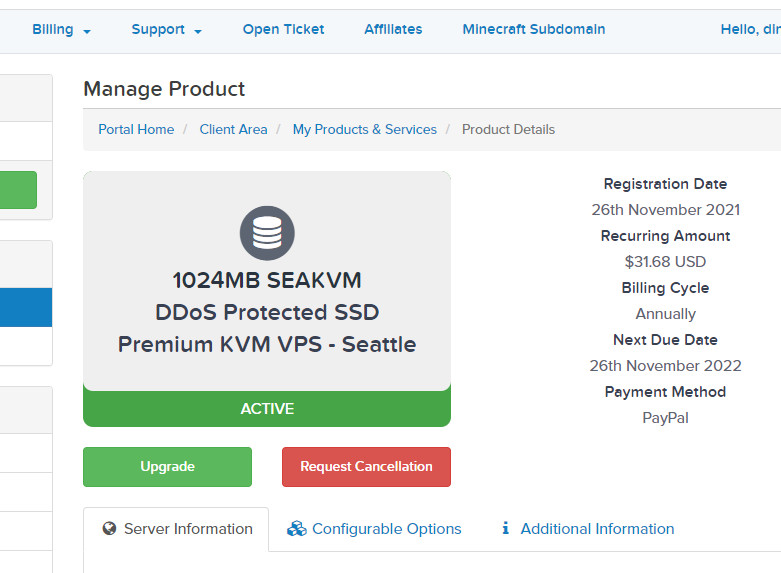781x573 pixels.
Task: Open the Billing dropdown menu
Action: (x=61, y=30)
